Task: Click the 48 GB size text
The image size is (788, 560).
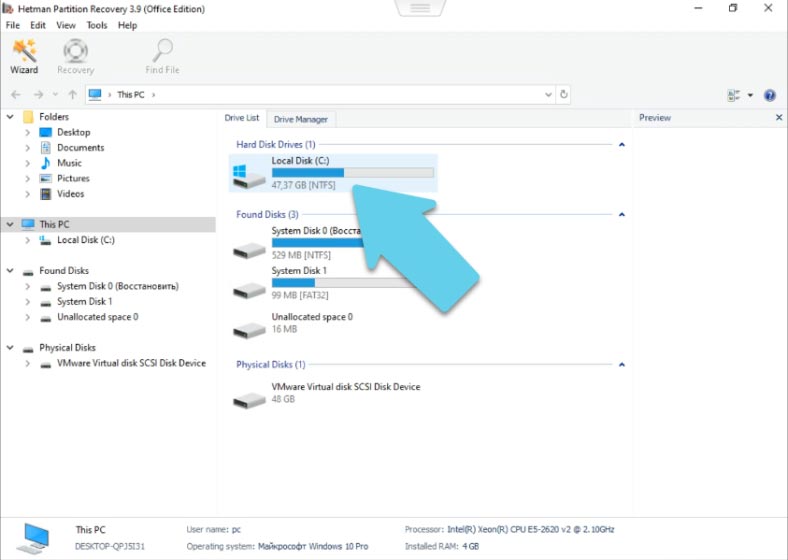Action: point(283,399)
